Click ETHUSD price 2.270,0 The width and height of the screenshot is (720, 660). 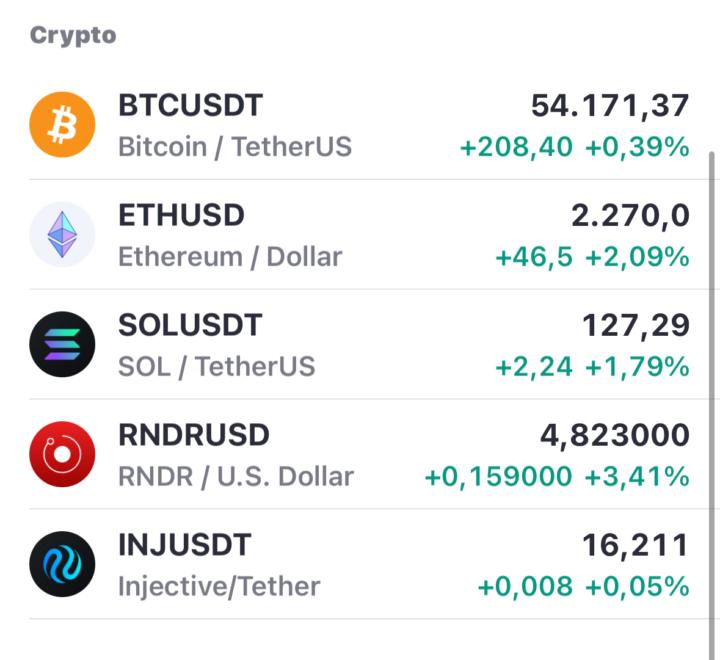pos(630,216)
